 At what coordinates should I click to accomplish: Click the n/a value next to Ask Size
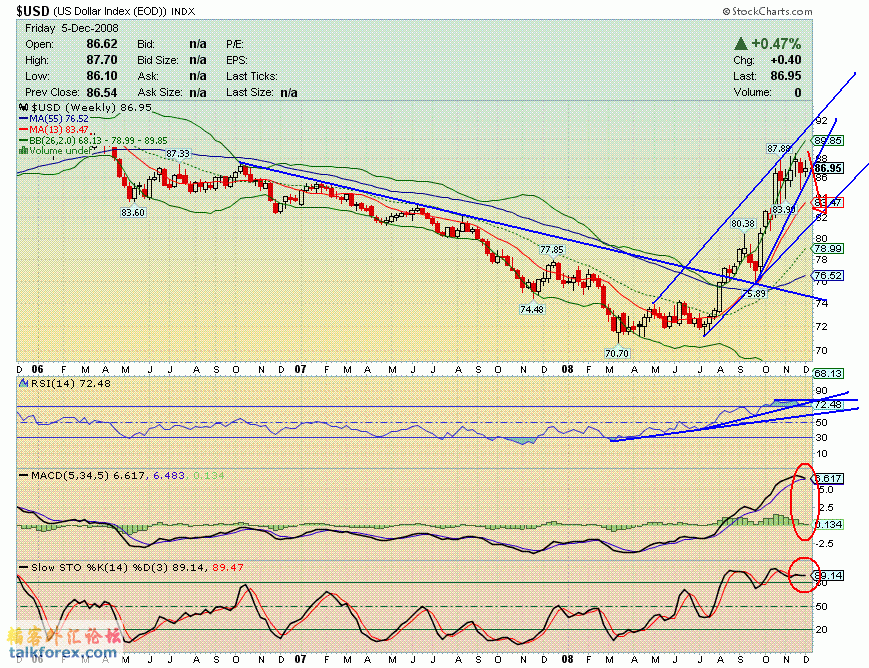pyautogui.click(x=198, y=92)
